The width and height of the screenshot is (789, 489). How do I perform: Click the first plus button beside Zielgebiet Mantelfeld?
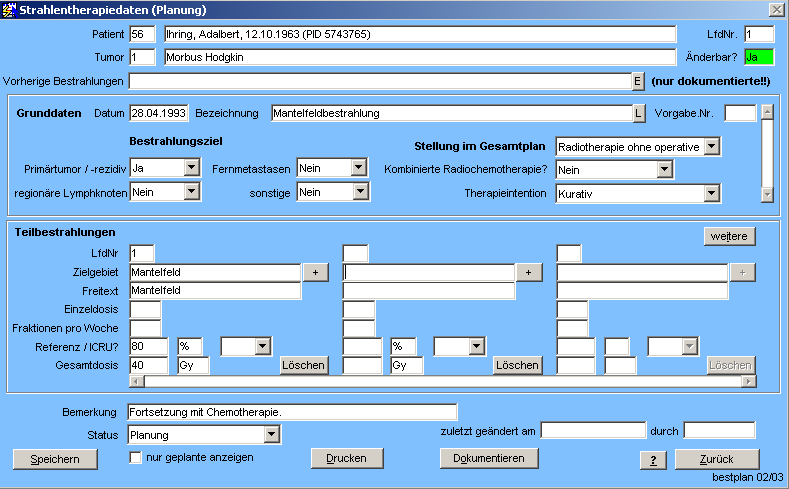tap(315, 272)
